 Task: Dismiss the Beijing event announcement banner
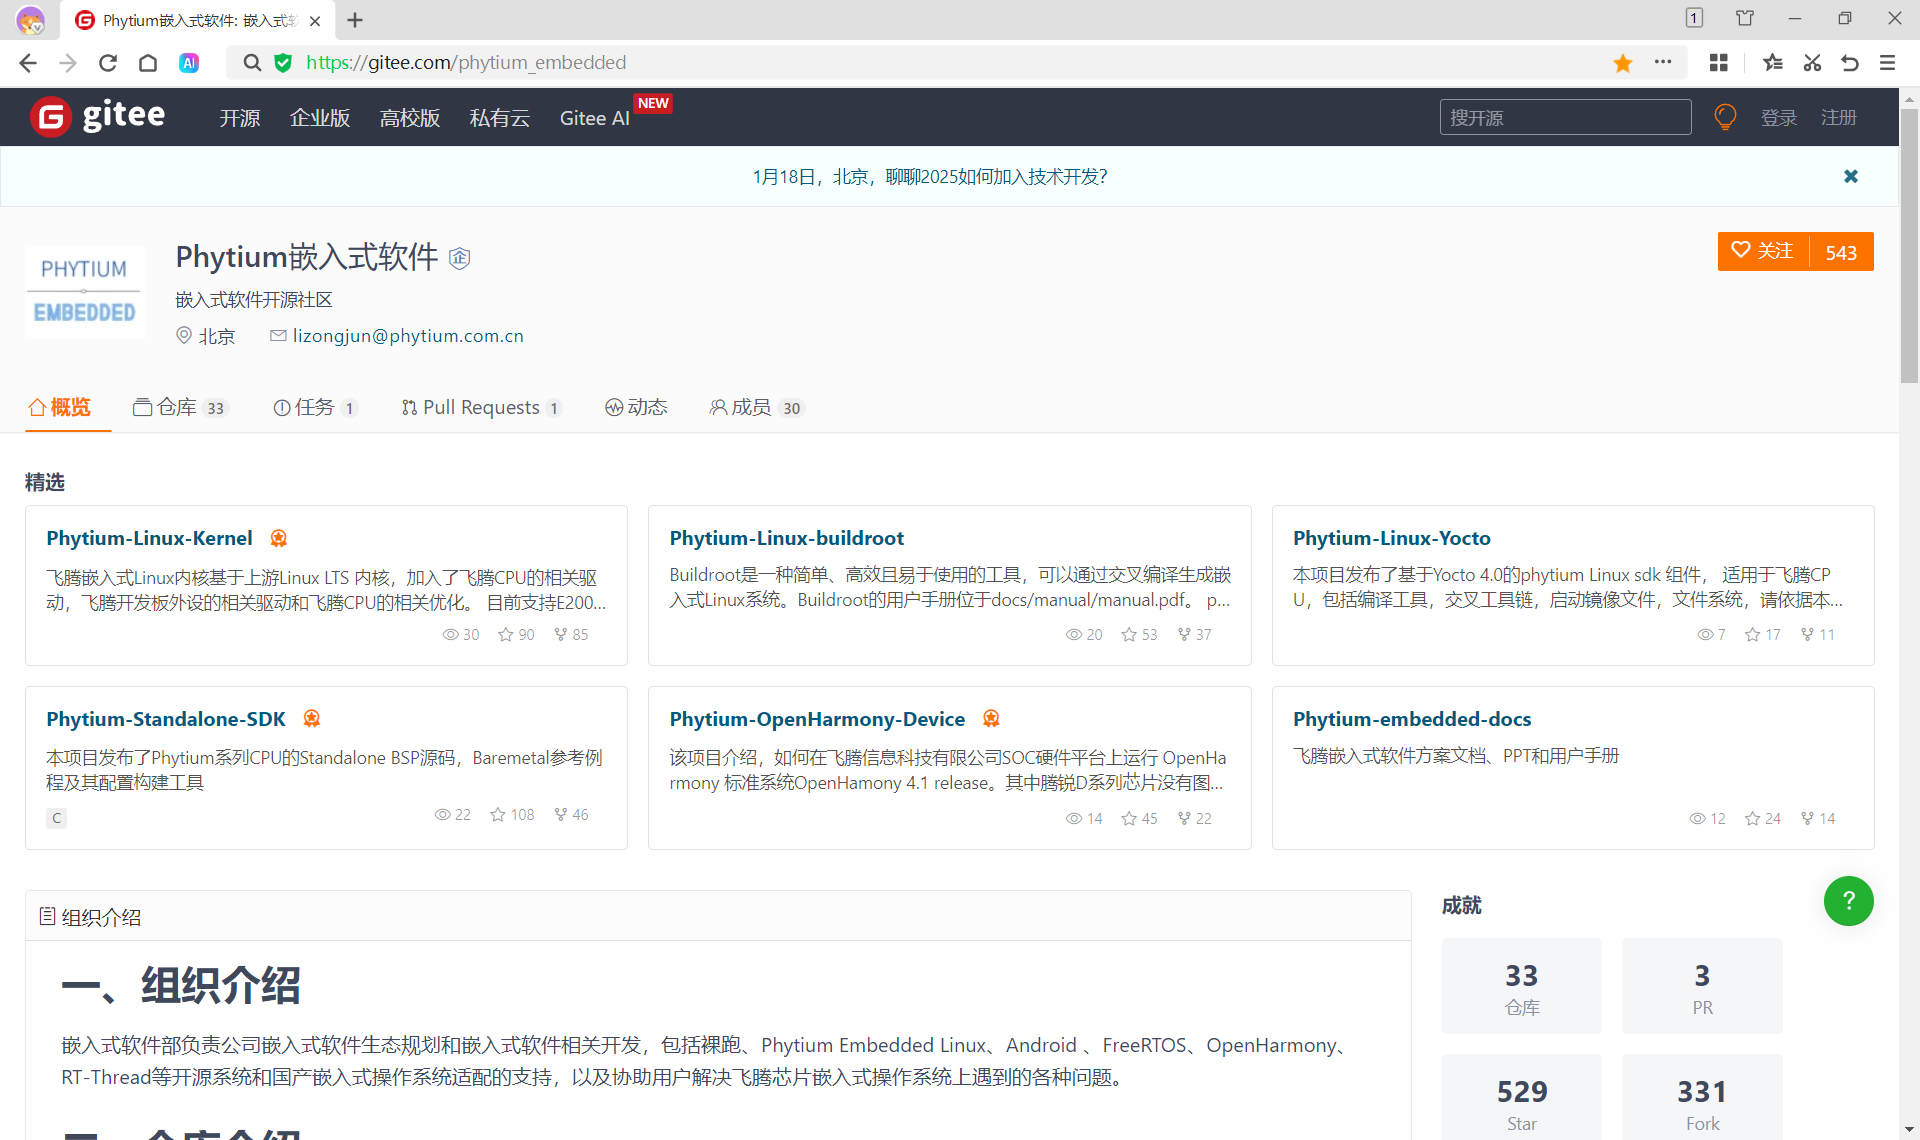[x=1851, y=176]
